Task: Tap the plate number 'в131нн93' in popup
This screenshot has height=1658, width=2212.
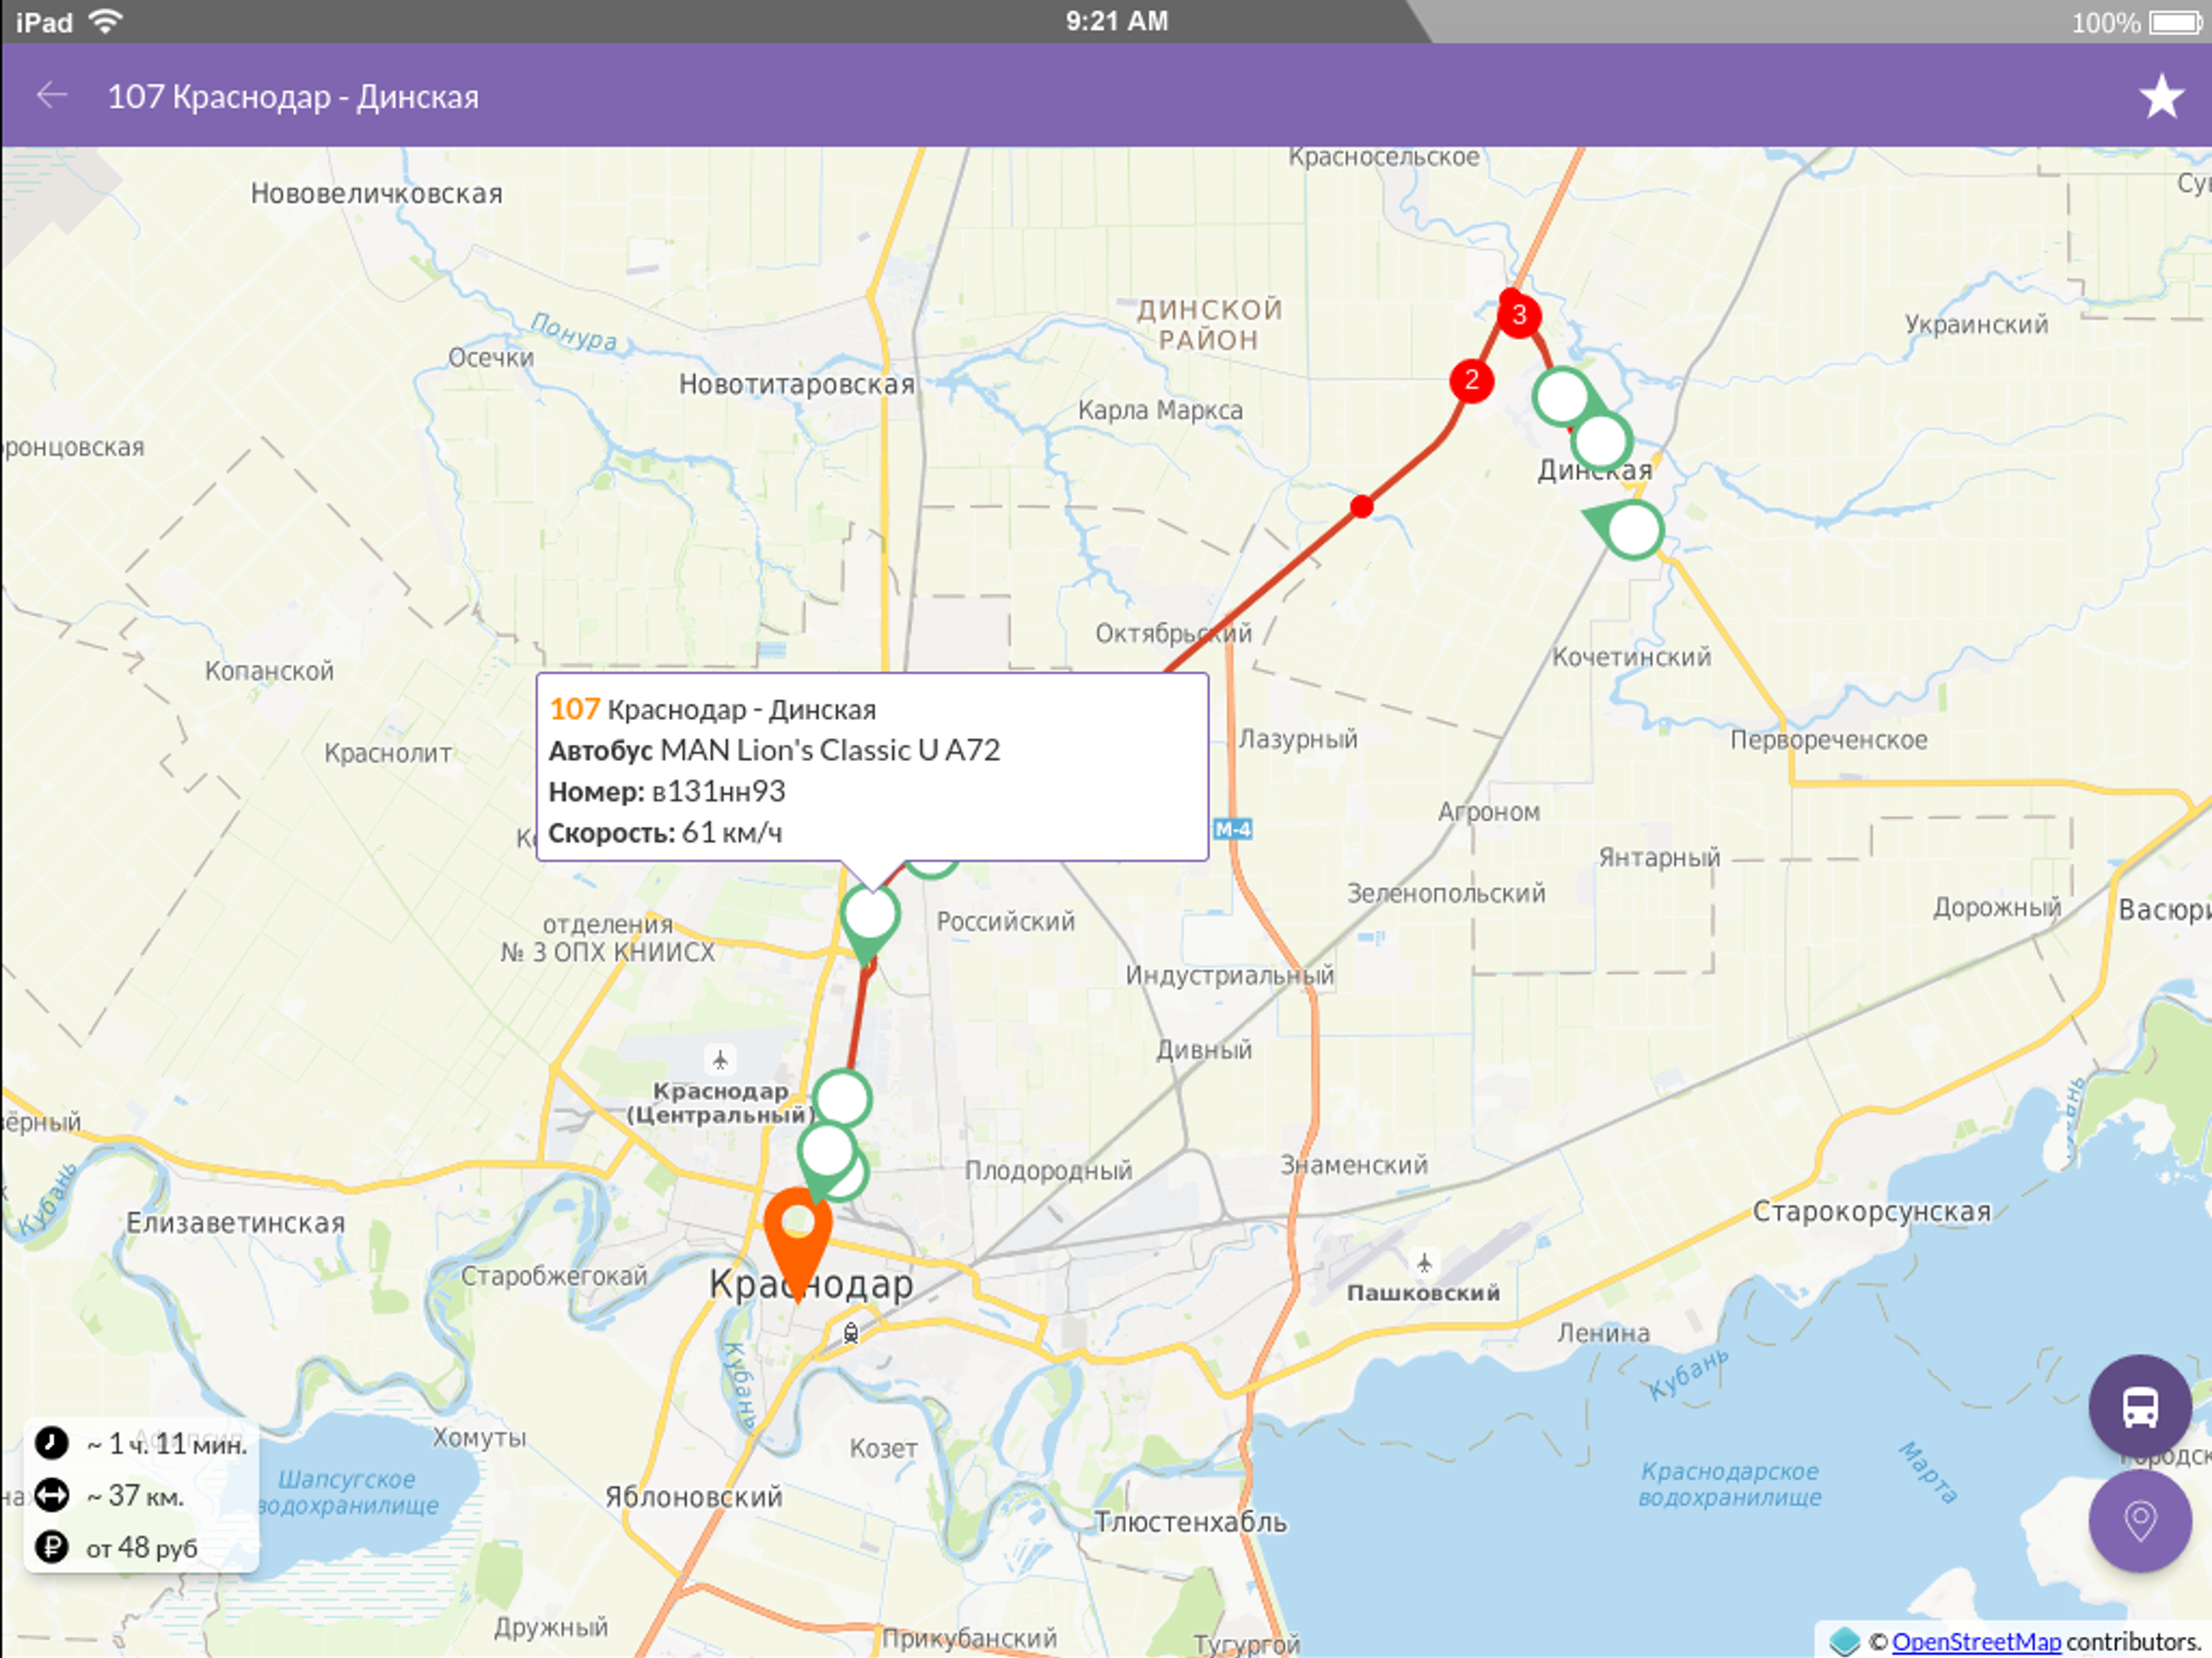Action: 718,791
